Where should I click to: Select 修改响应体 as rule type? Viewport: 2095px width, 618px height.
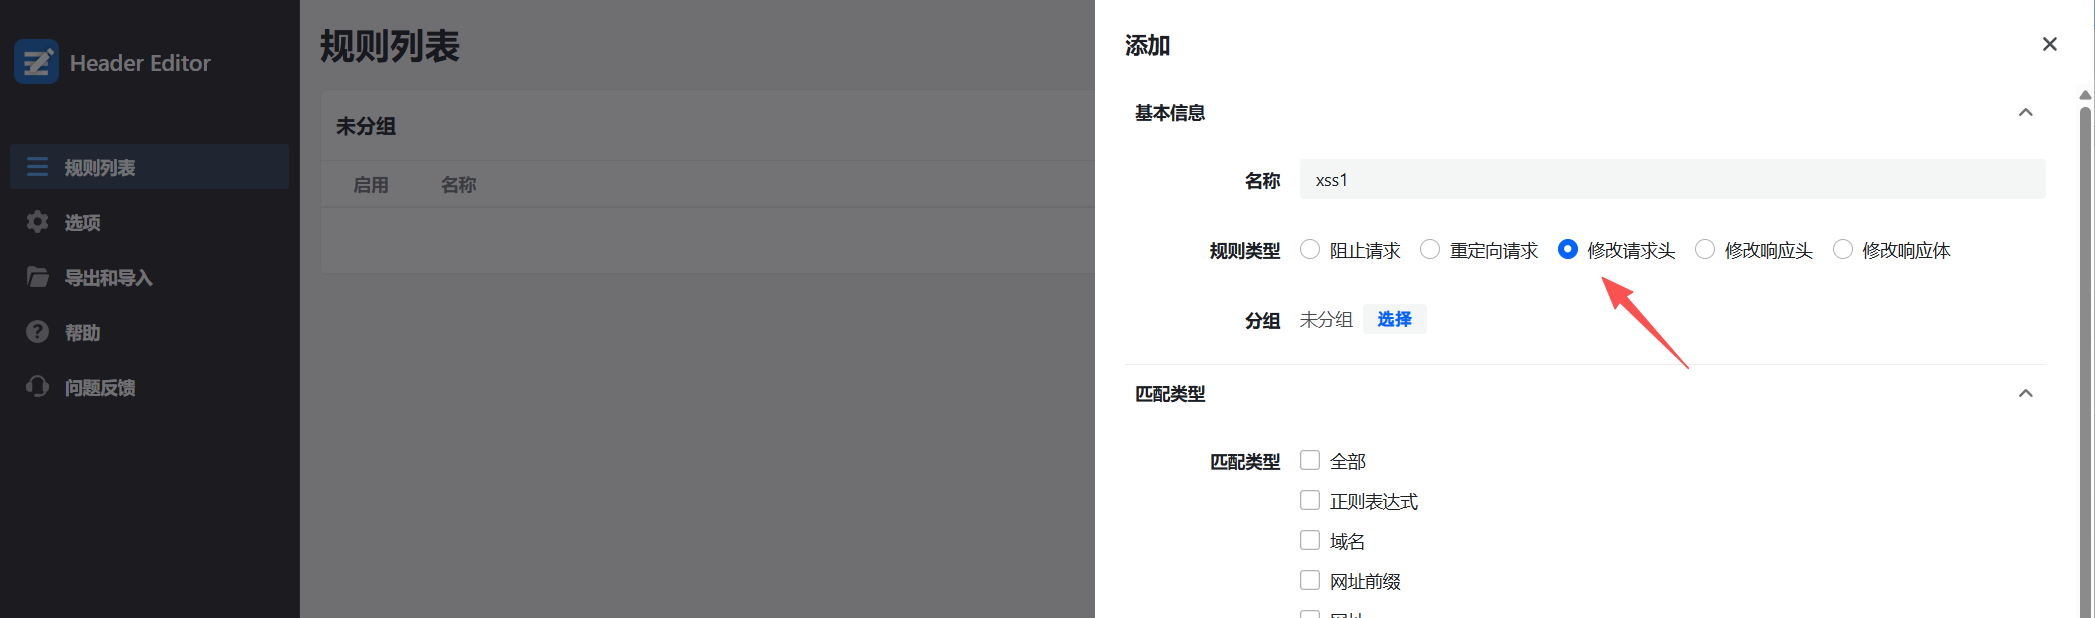(x=1842, y=250)
